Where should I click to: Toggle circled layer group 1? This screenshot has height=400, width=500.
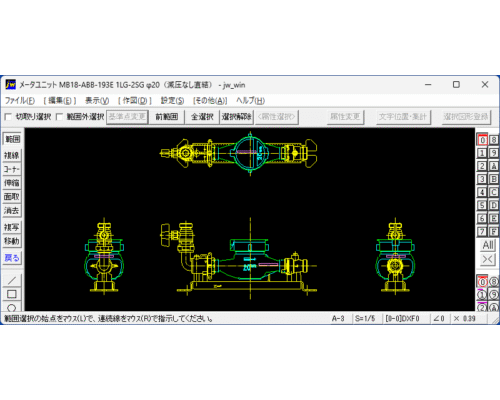pyautogui.click(x=482, y=295)
